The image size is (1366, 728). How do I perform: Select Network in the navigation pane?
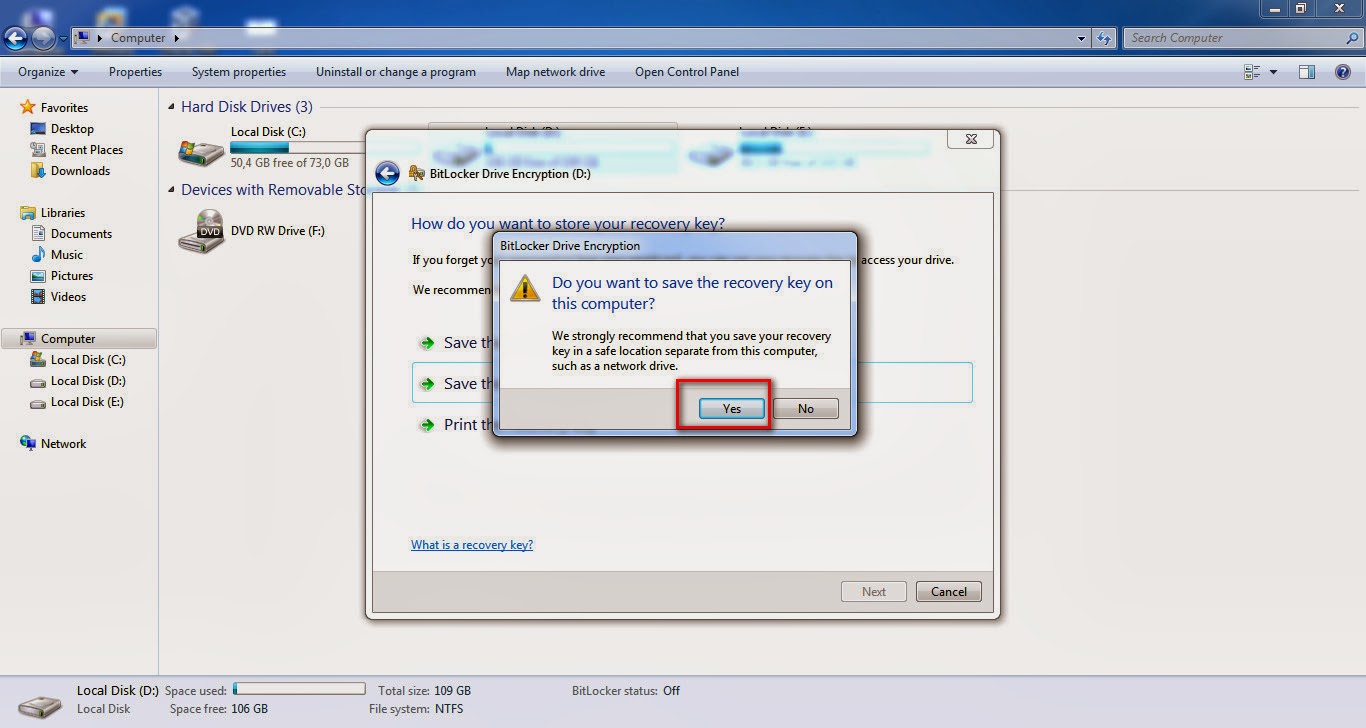63,444
